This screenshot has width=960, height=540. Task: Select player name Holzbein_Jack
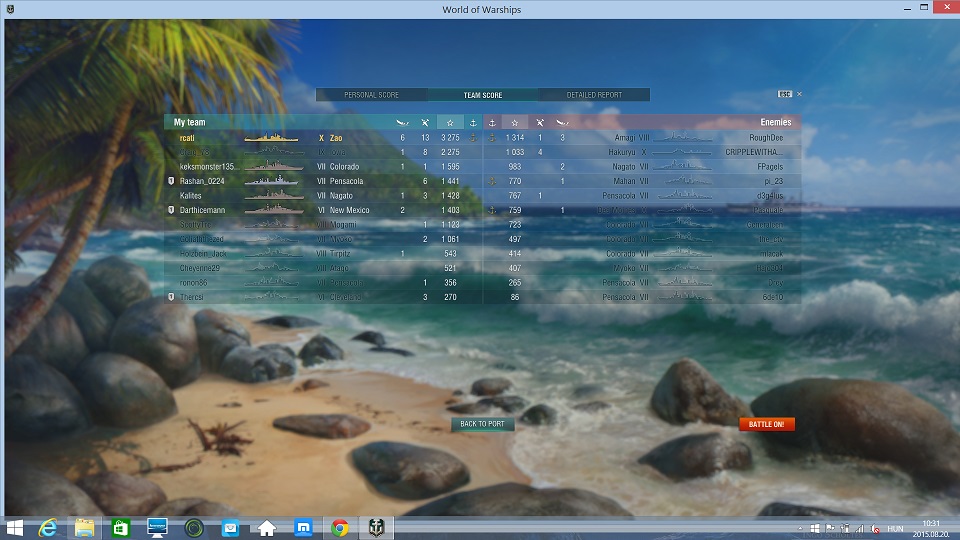coord(203,253)
